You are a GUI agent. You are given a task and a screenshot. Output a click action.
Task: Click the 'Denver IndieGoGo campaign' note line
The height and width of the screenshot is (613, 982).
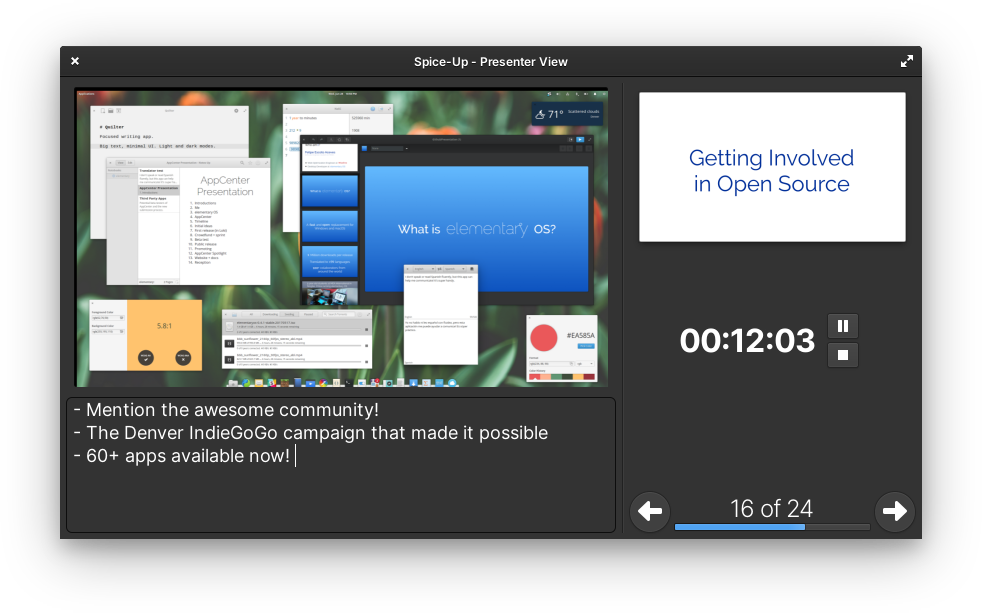311,433
